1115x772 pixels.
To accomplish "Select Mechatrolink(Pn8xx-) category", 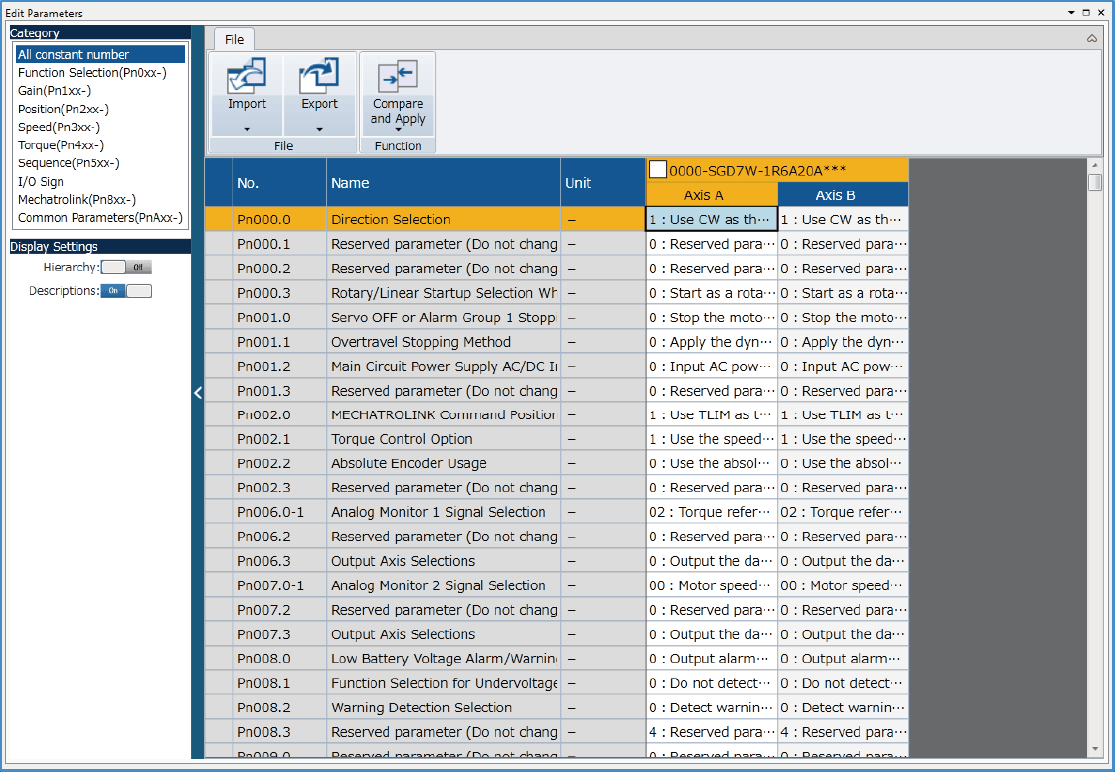I will [x=76, y=199].
